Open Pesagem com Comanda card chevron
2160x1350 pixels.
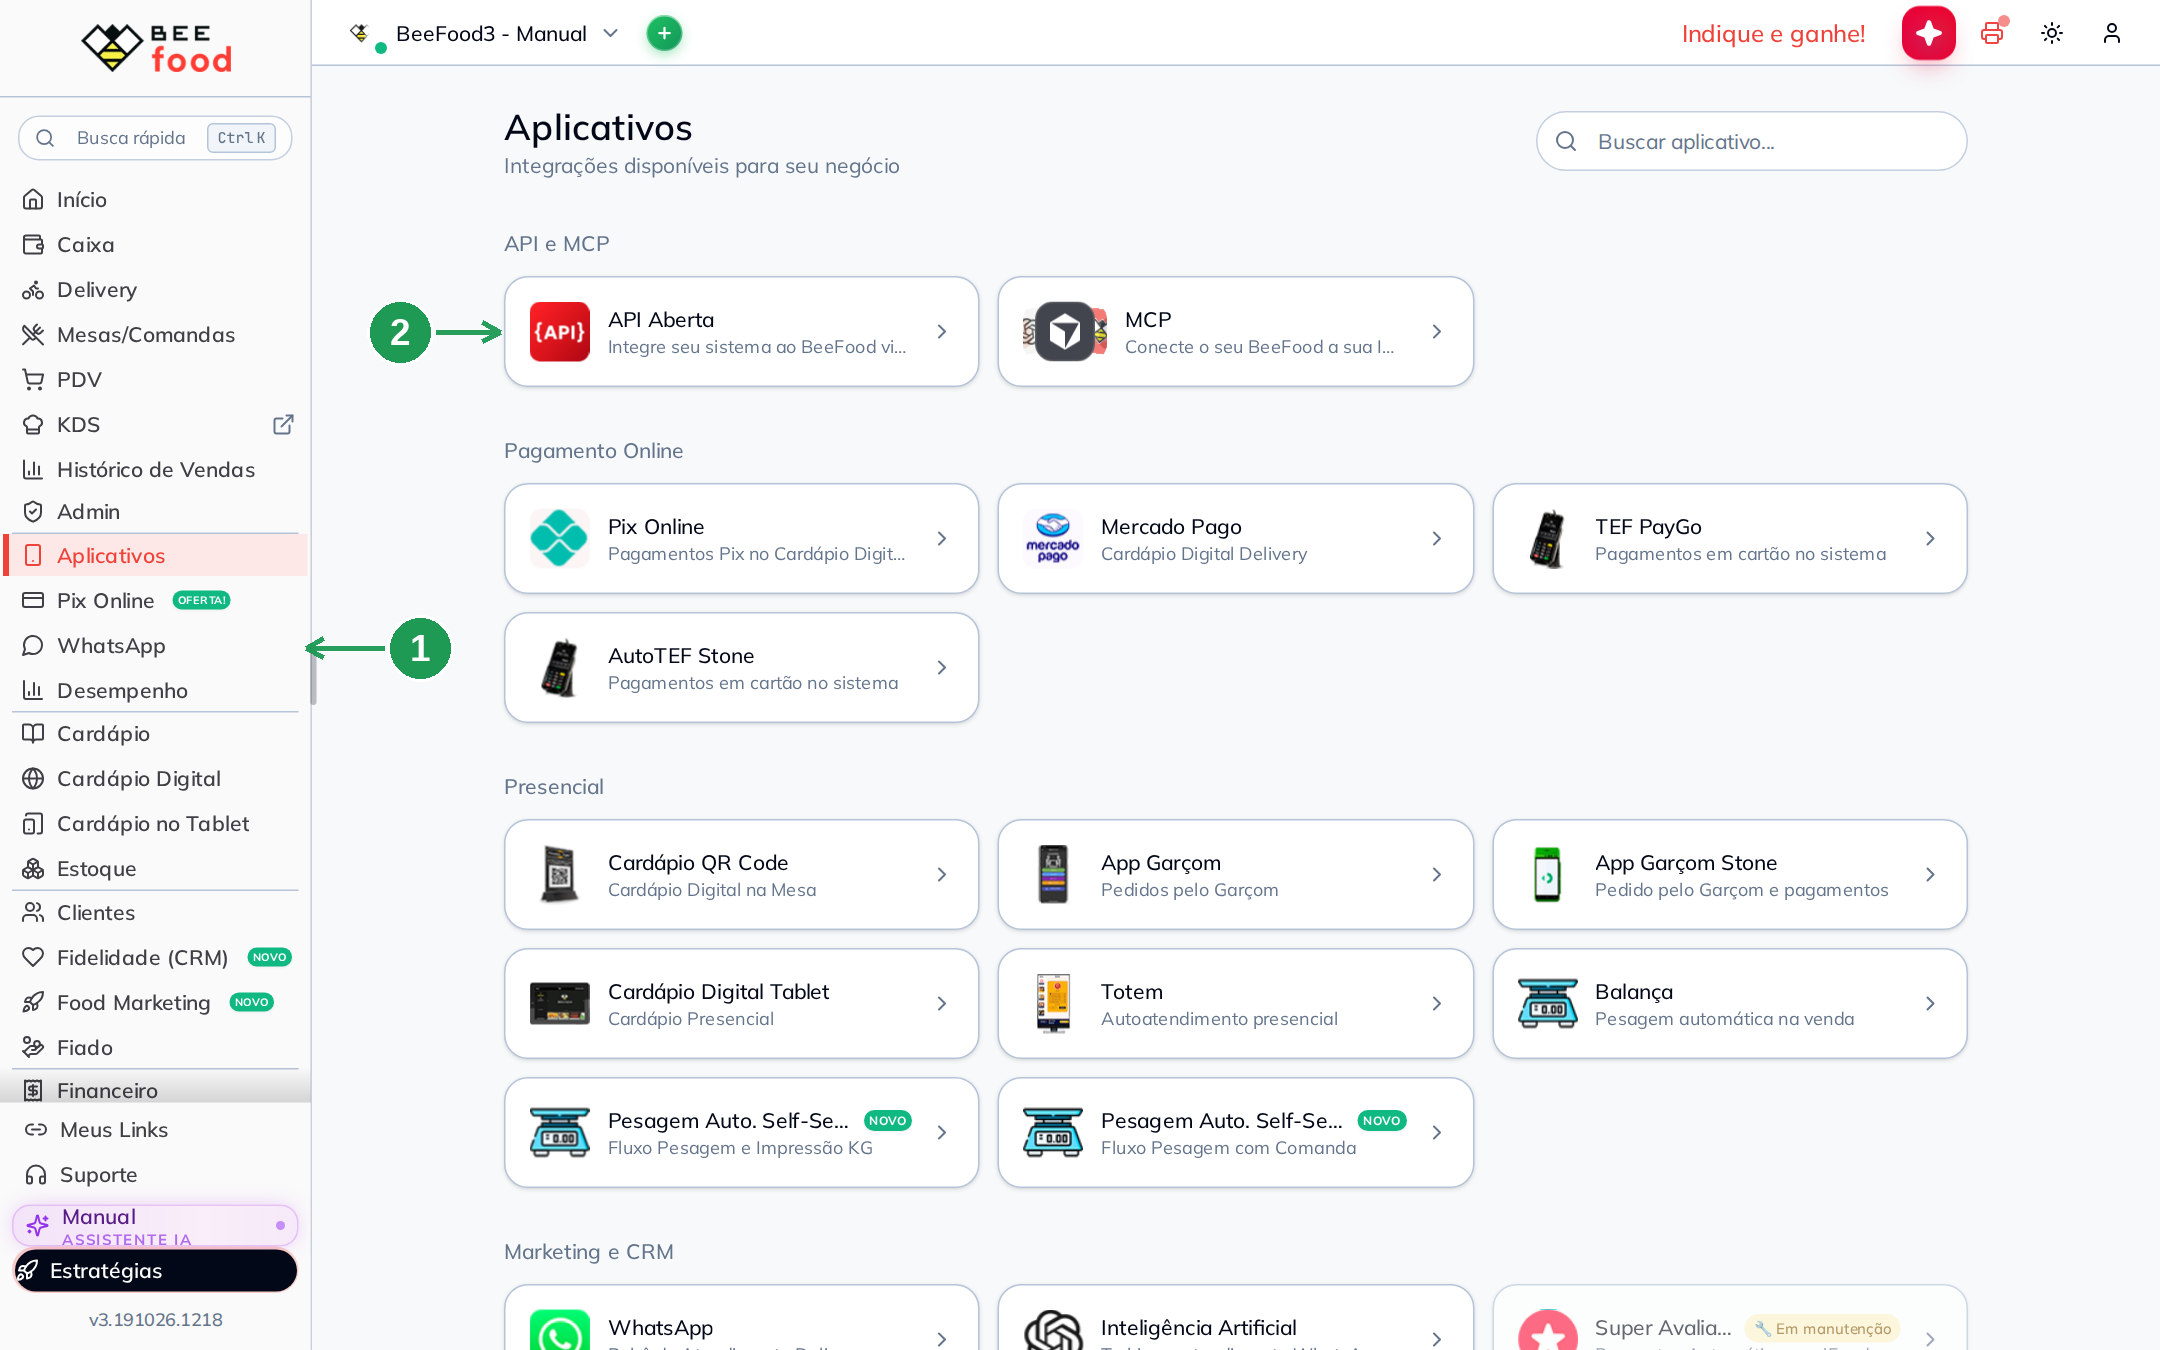(x=1436, y=1132)
